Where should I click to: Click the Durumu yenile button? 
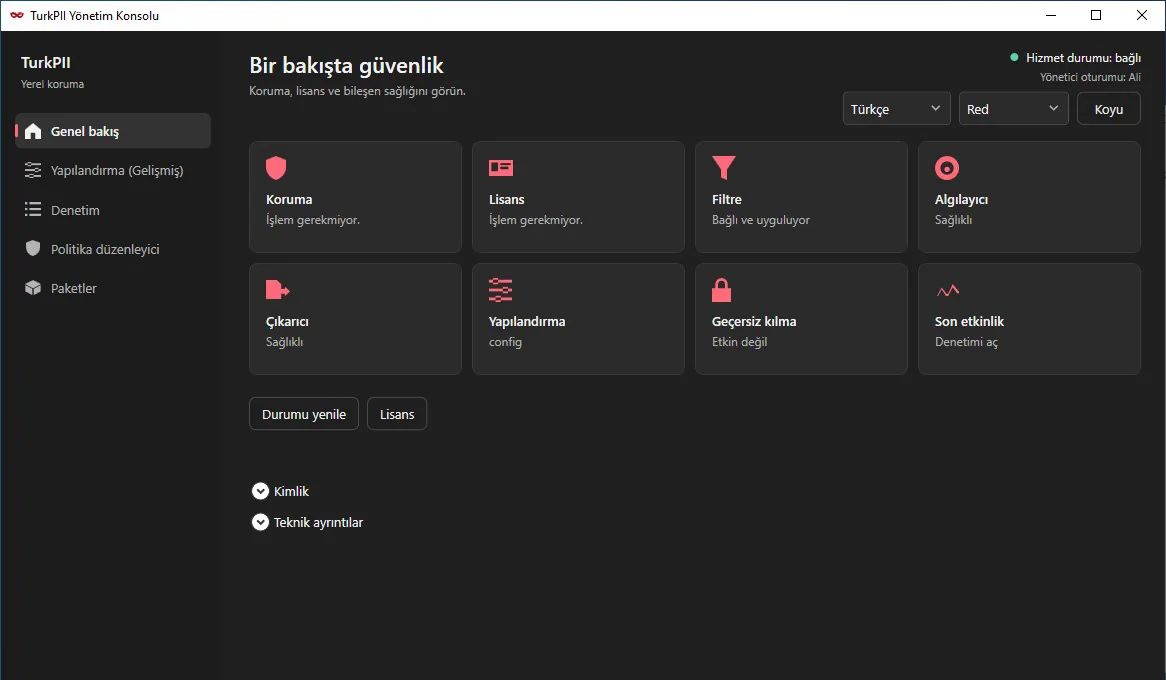pyautogui.click(x=303, y=414)
